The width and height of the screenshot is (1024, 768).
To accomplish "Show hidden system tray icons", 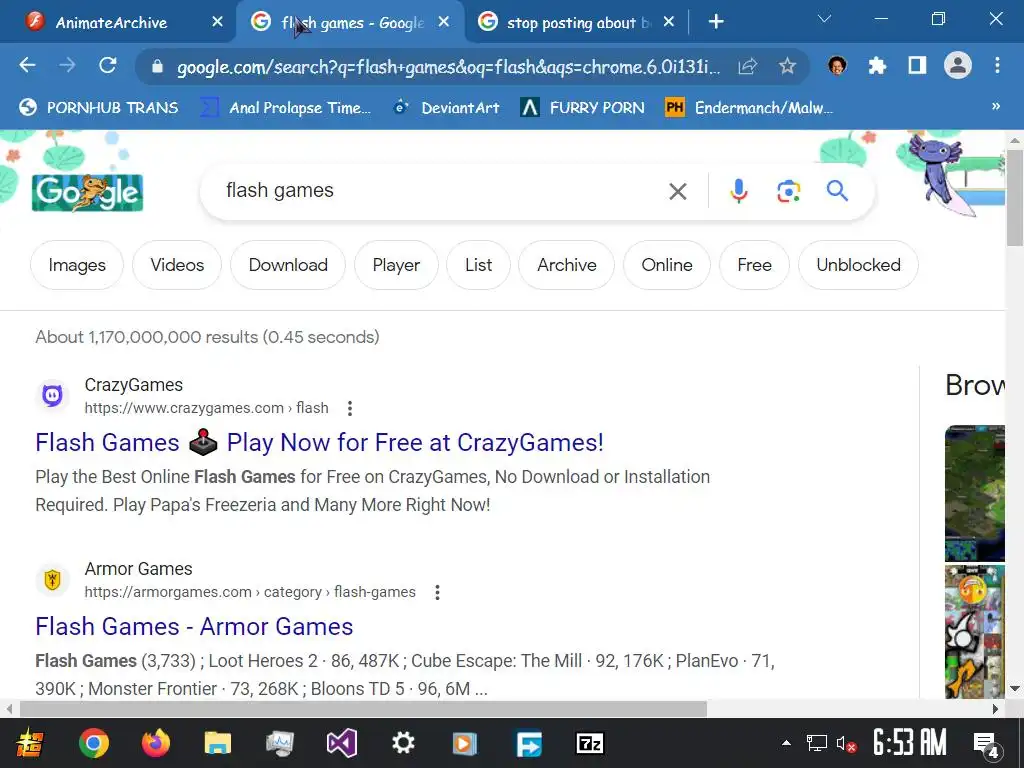I will click(x=786, y=743).
